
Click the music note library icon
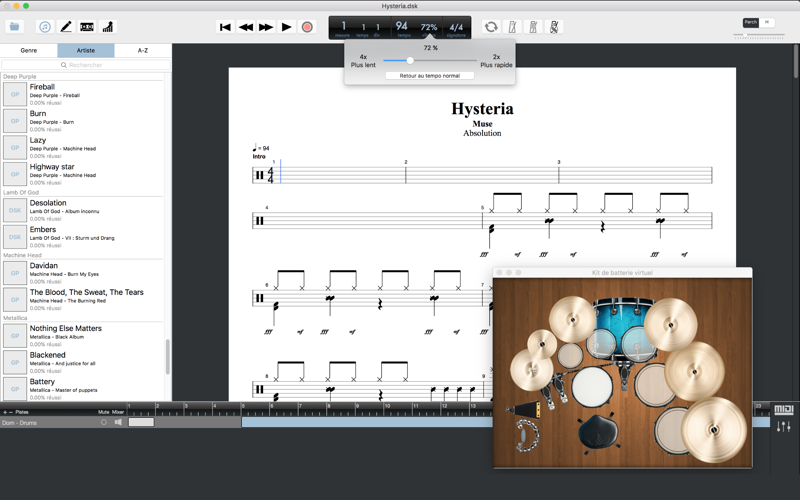pyautogui.click(x=45, y=27)
